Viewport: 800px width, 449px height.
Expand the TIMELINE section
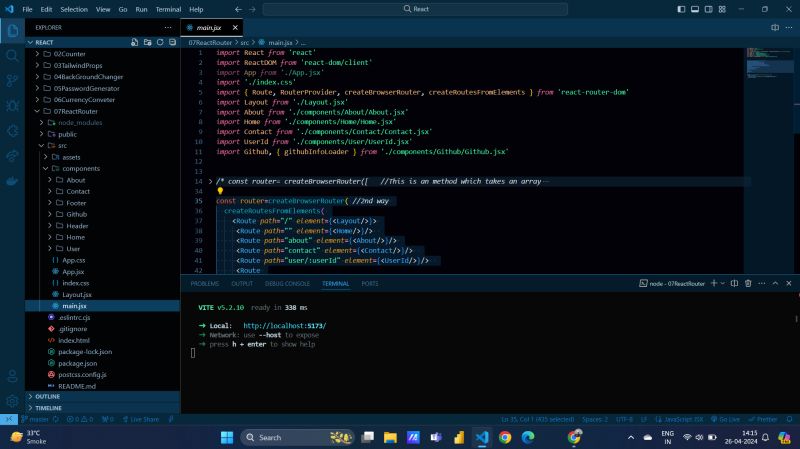(x=102, y=408)
